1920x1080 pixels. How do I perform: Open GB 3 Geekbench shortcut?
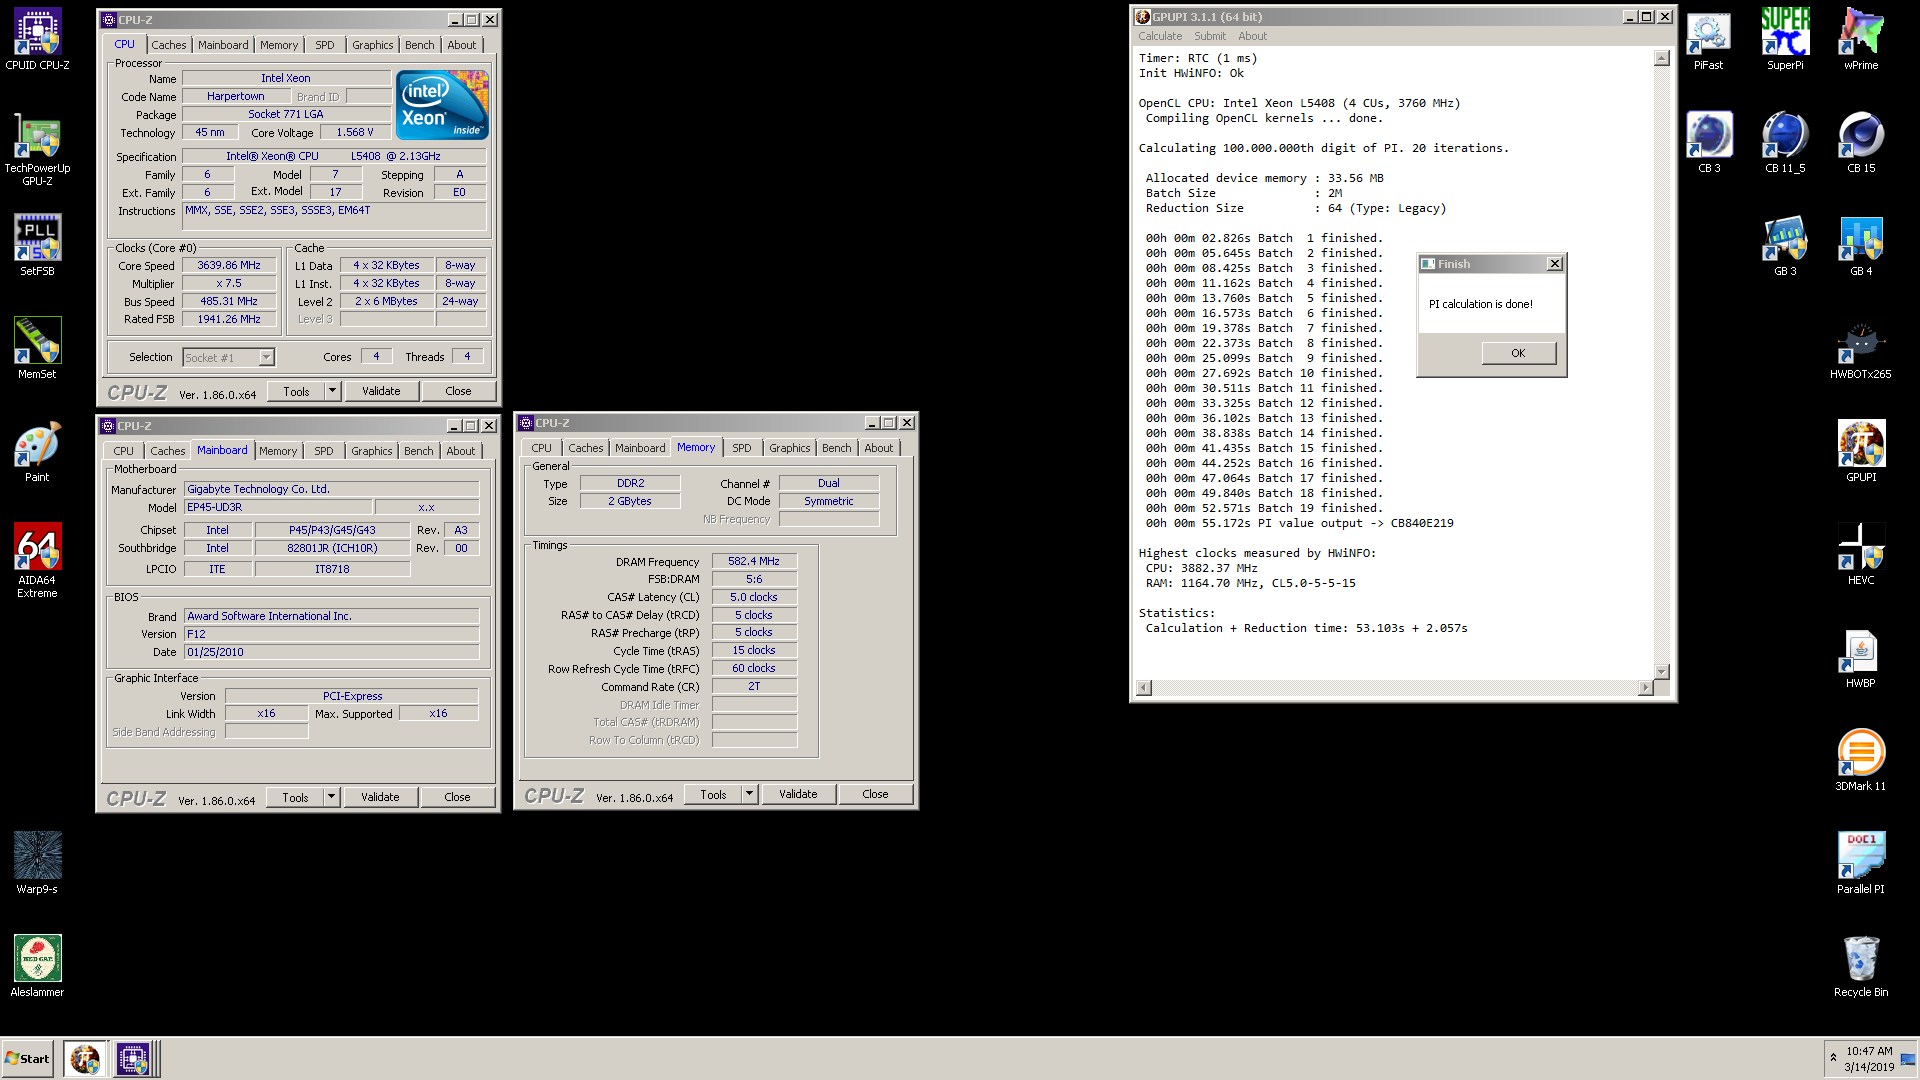point(1785,246)
